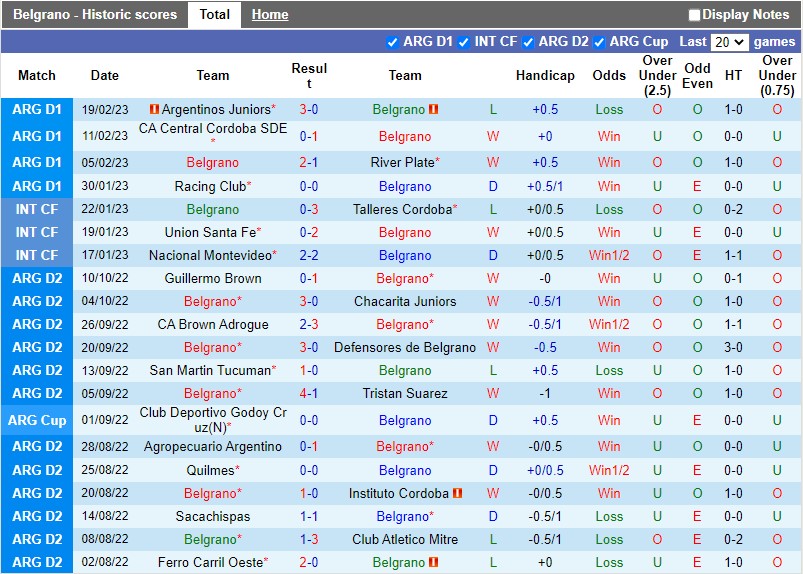
Task: Toggle the ARG Cup filter checkbox
Action: (599, 42)
